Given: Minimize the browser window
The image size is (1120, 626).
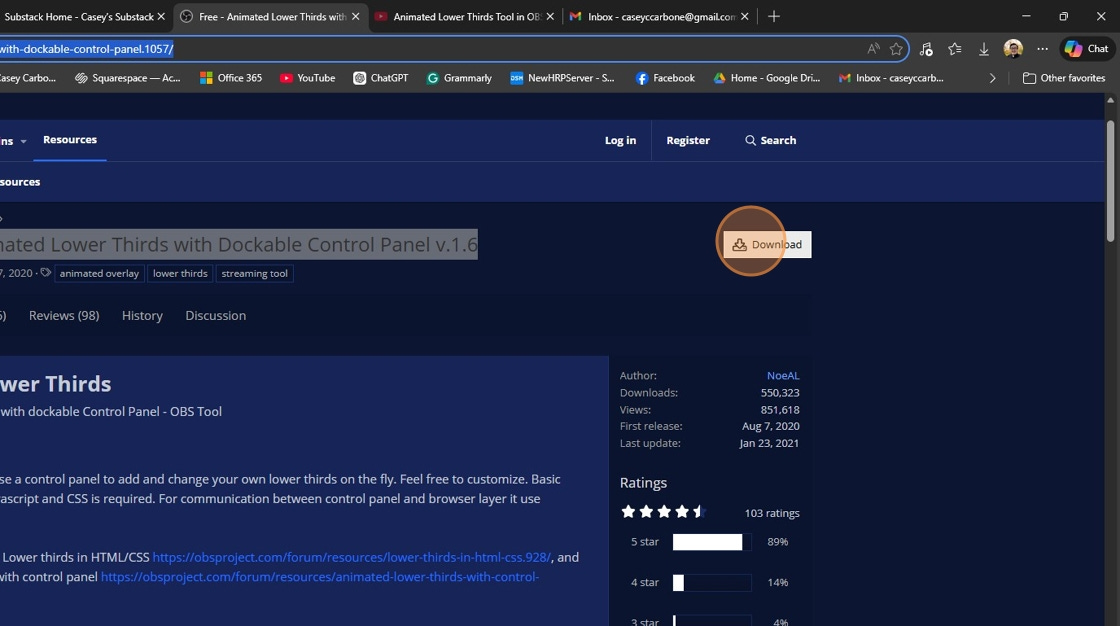Looking at the screenshot, I should (x=1026, y=16).
